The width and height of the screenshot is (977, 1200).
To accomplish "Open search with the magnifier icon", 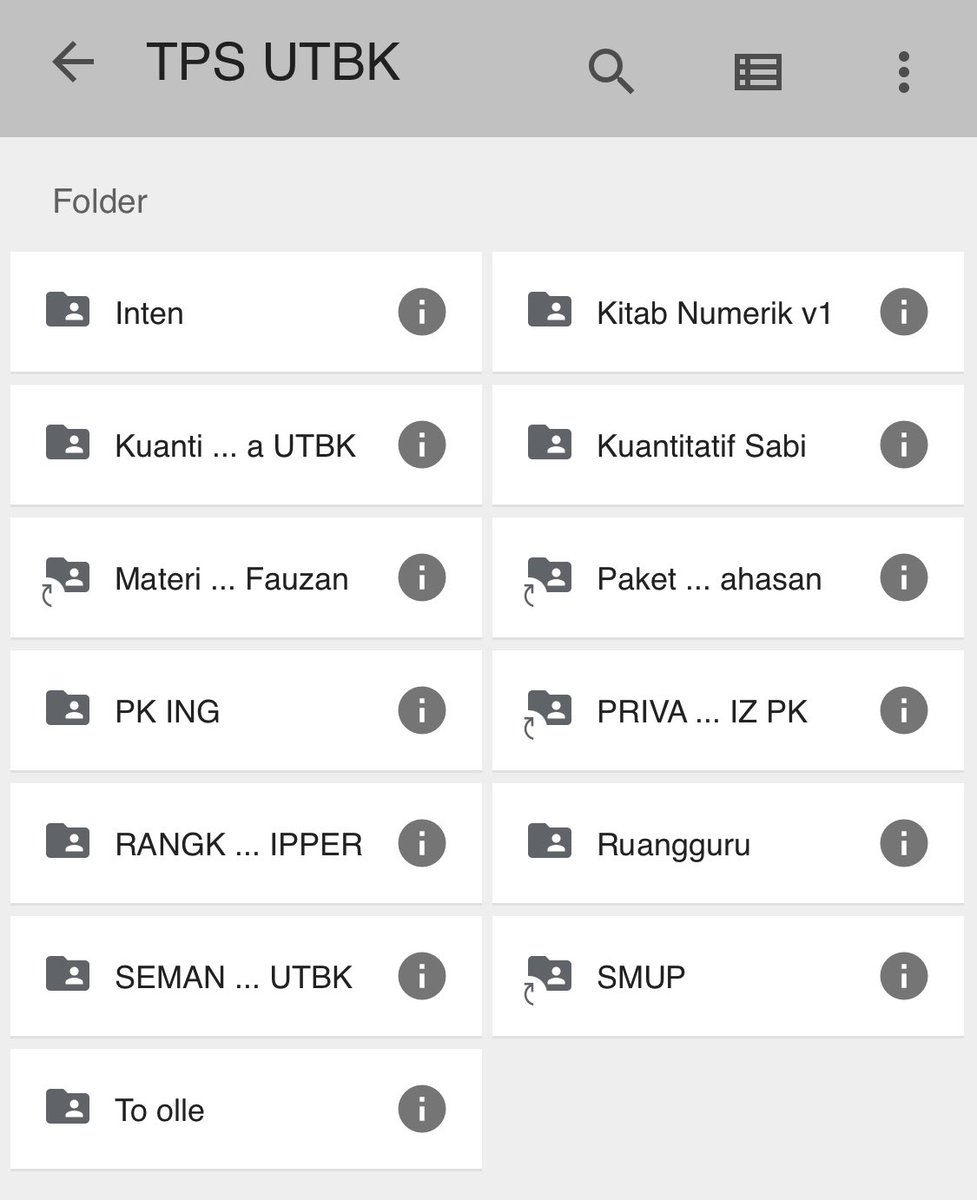I will [x=611, y=71].
